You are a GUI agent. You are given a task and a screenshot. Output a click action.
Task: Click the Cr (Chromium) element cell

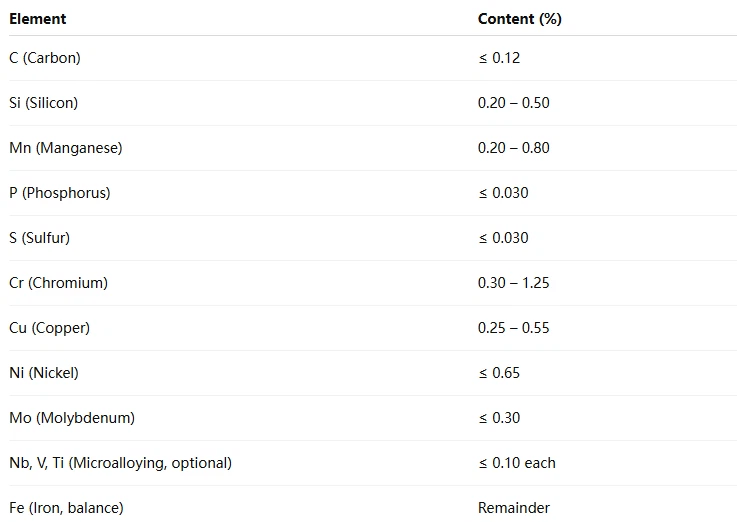click(58, 283)
